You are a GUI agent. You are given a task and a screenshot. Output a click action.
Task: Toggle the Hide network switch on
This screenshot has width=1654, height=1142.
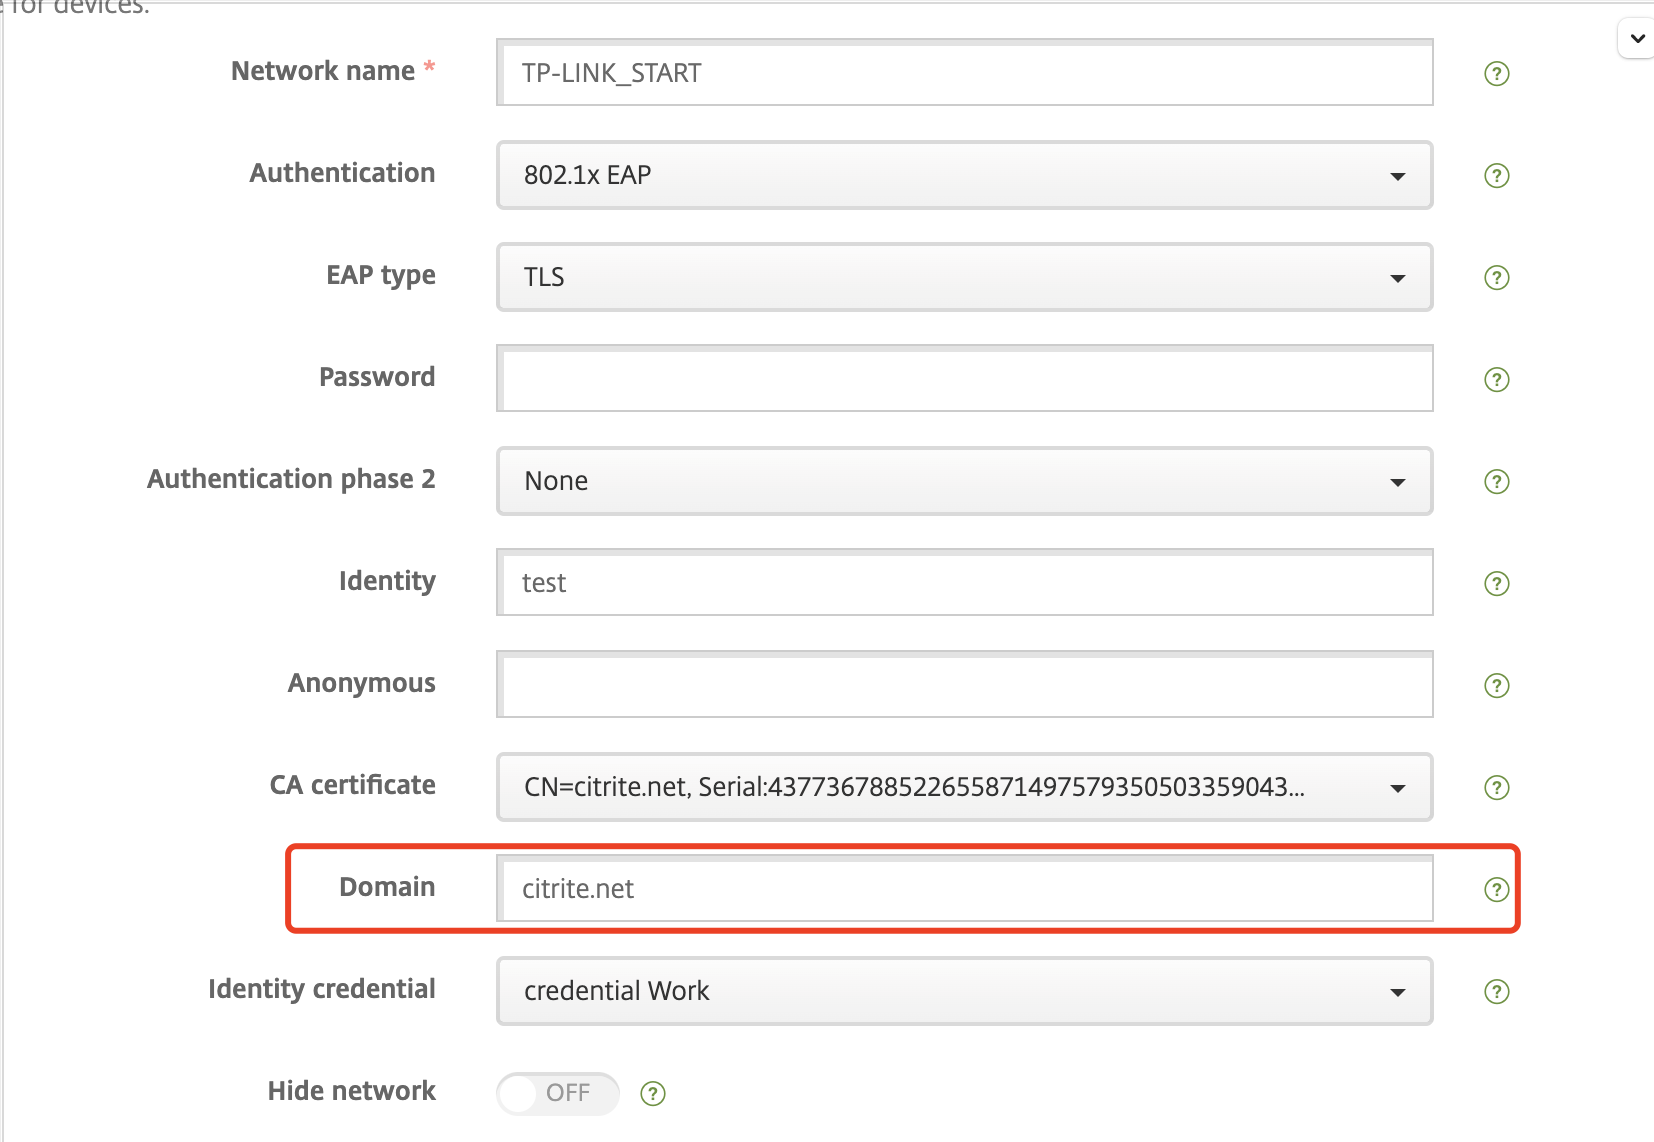pos(558,1093)
